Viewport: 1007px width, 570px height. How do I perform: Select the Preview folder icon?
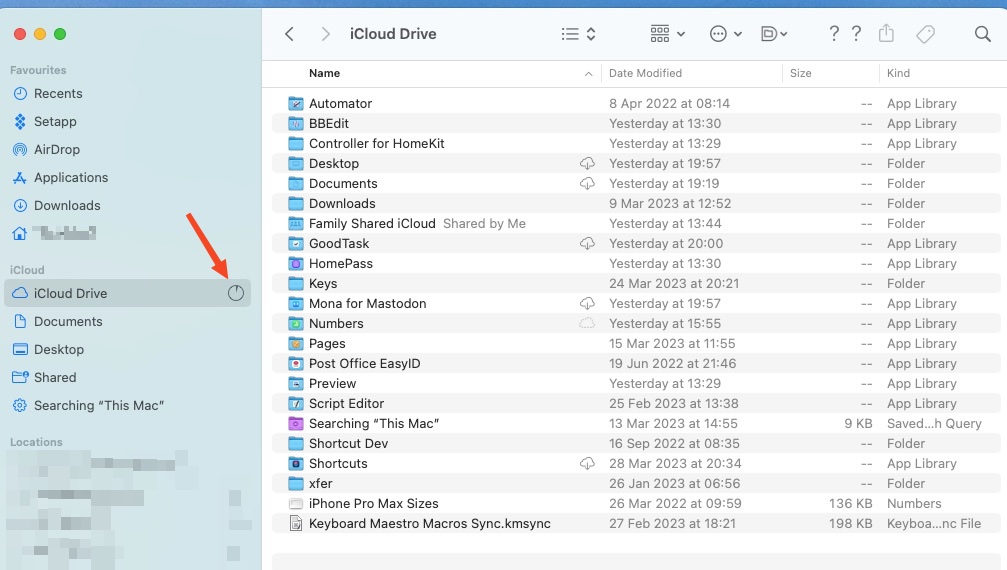(x=295, y=384)
